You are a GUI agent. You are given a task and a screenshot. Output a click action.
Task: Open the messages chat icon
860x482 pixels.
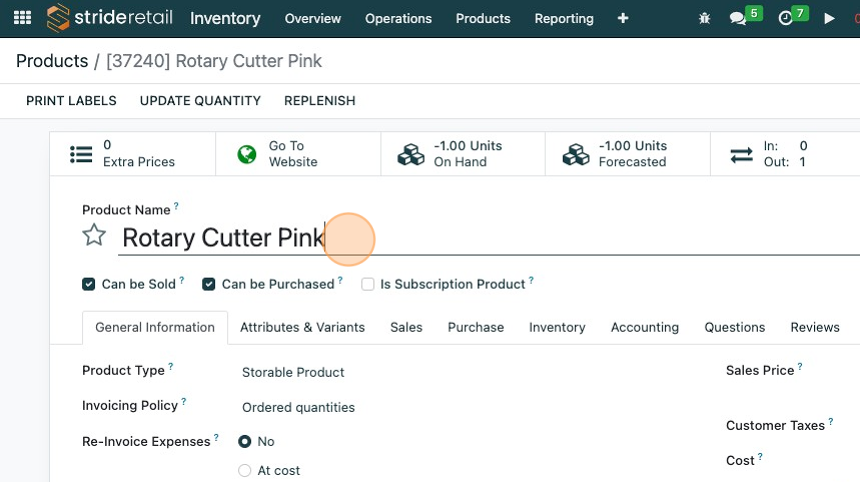tap(739, 18)
